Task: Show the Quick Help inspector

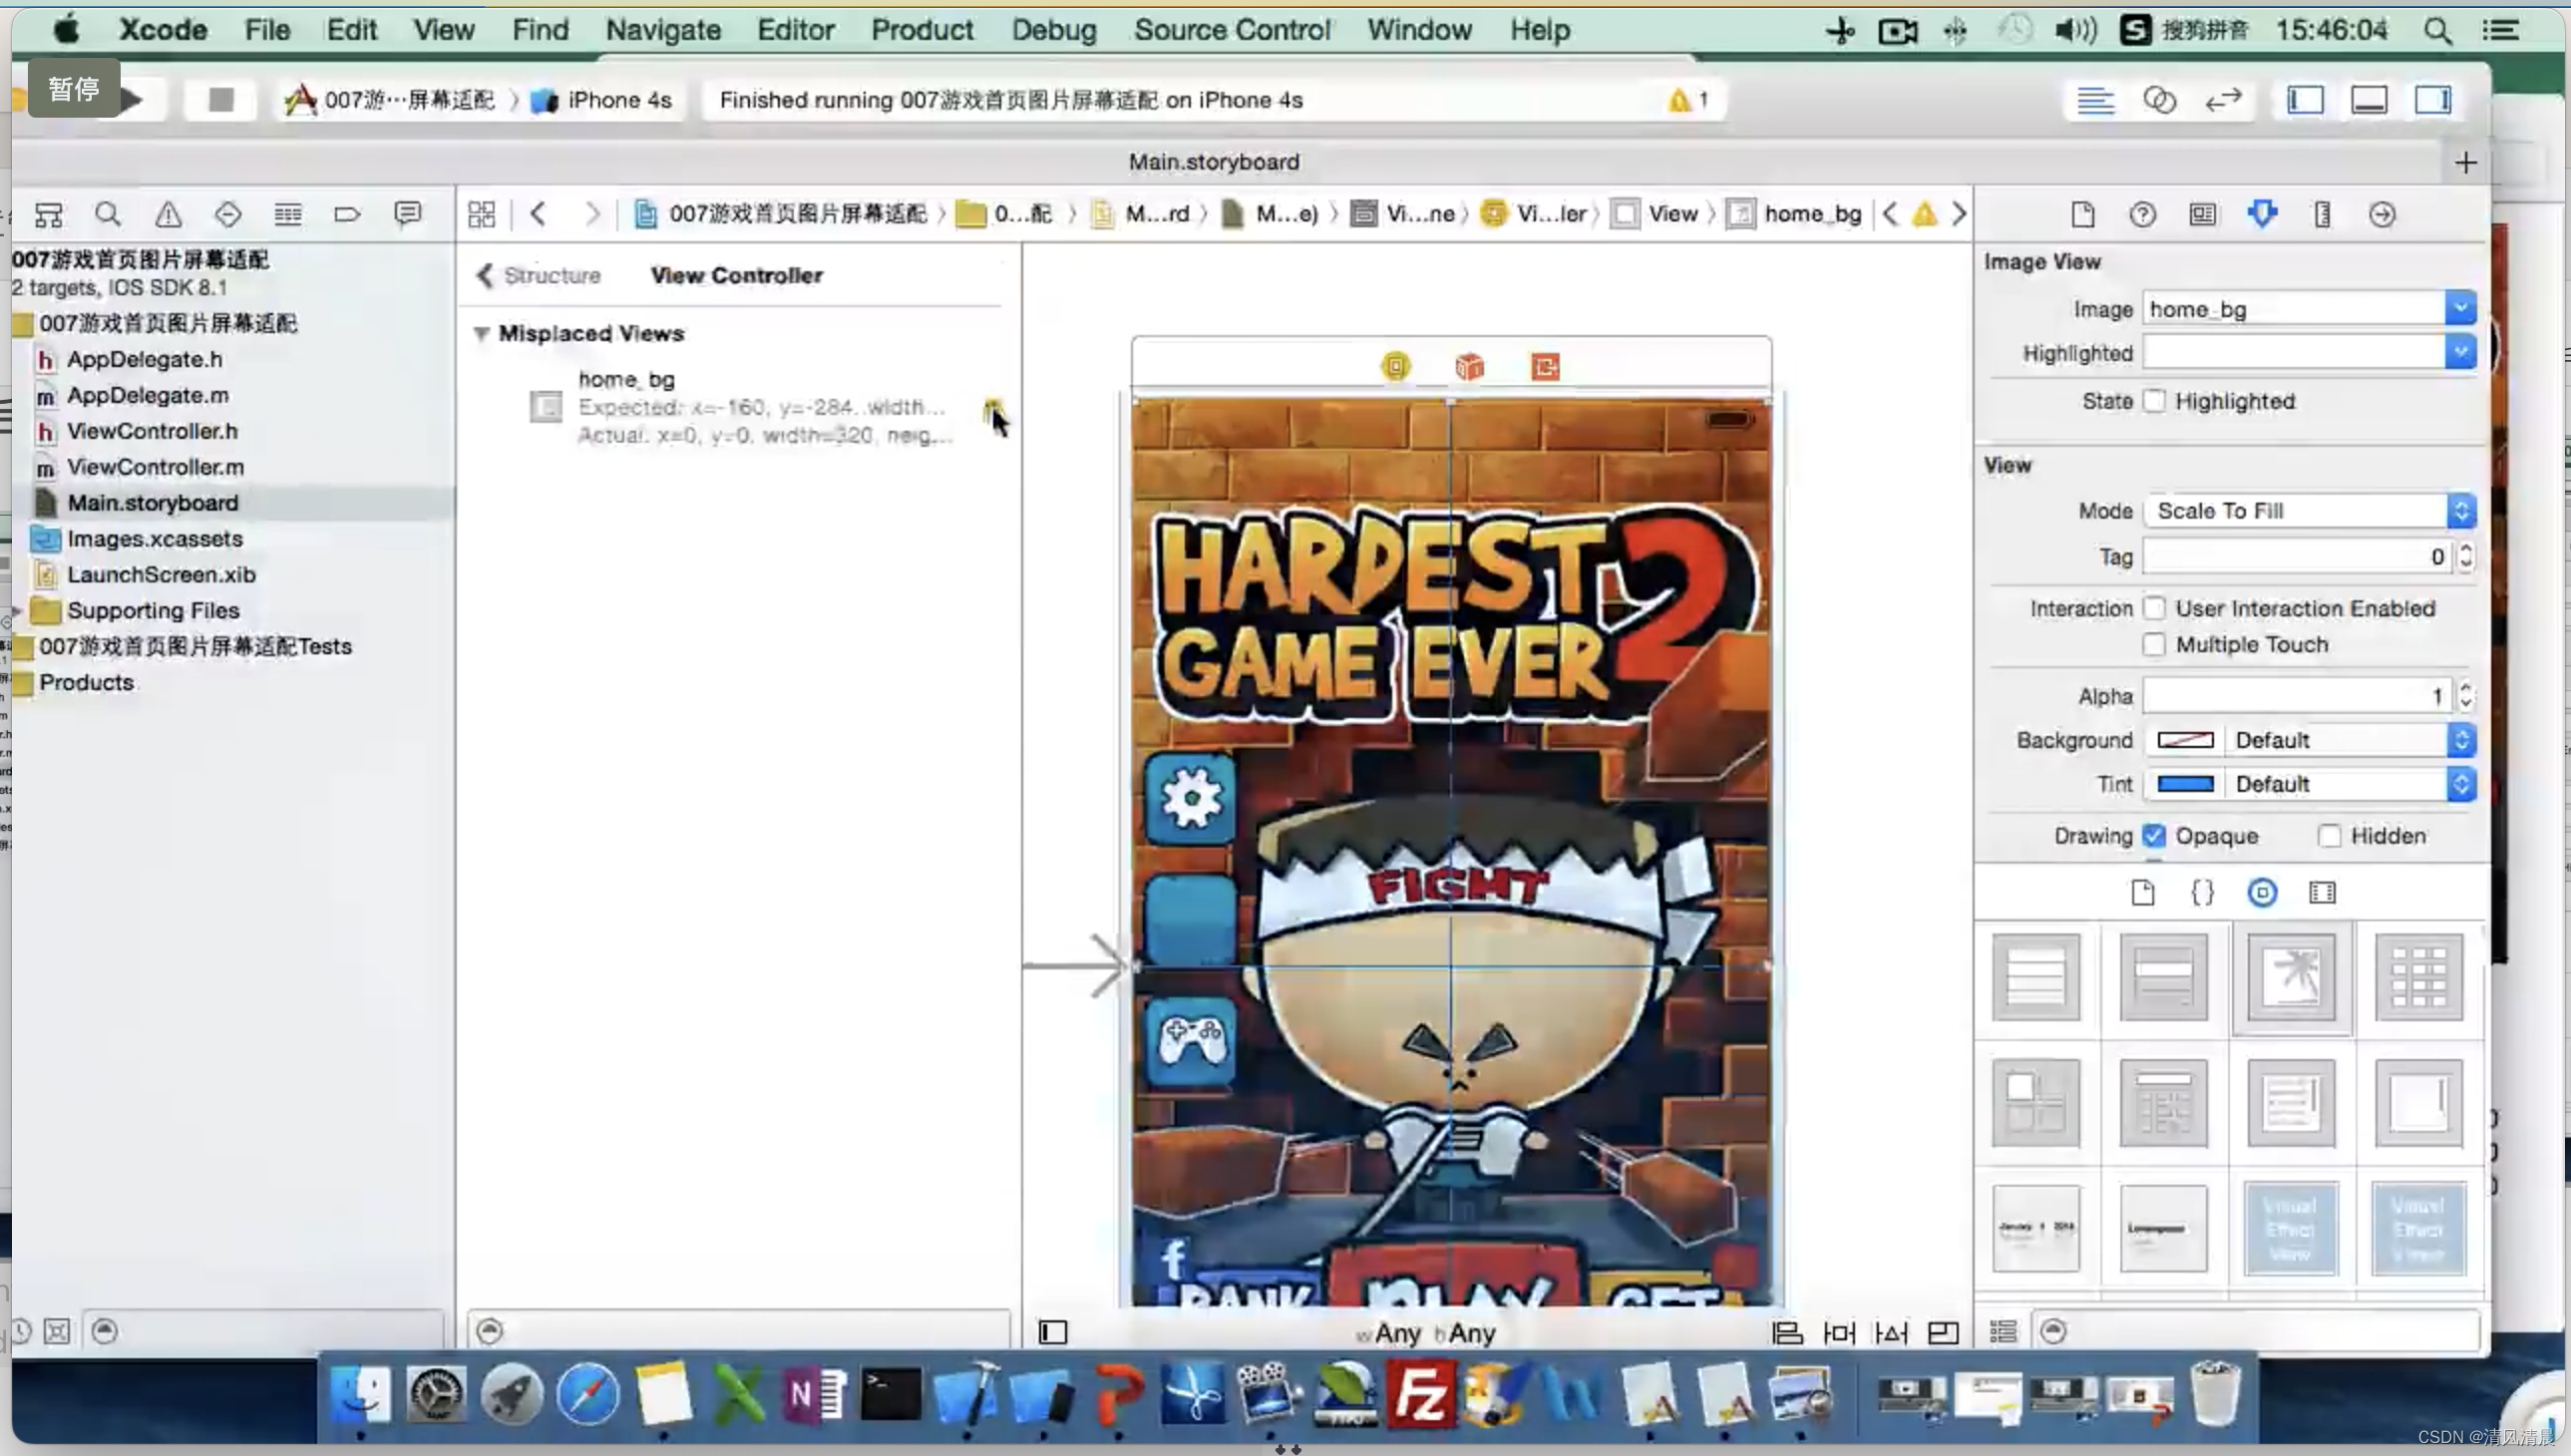Action: pos(2142,214)
